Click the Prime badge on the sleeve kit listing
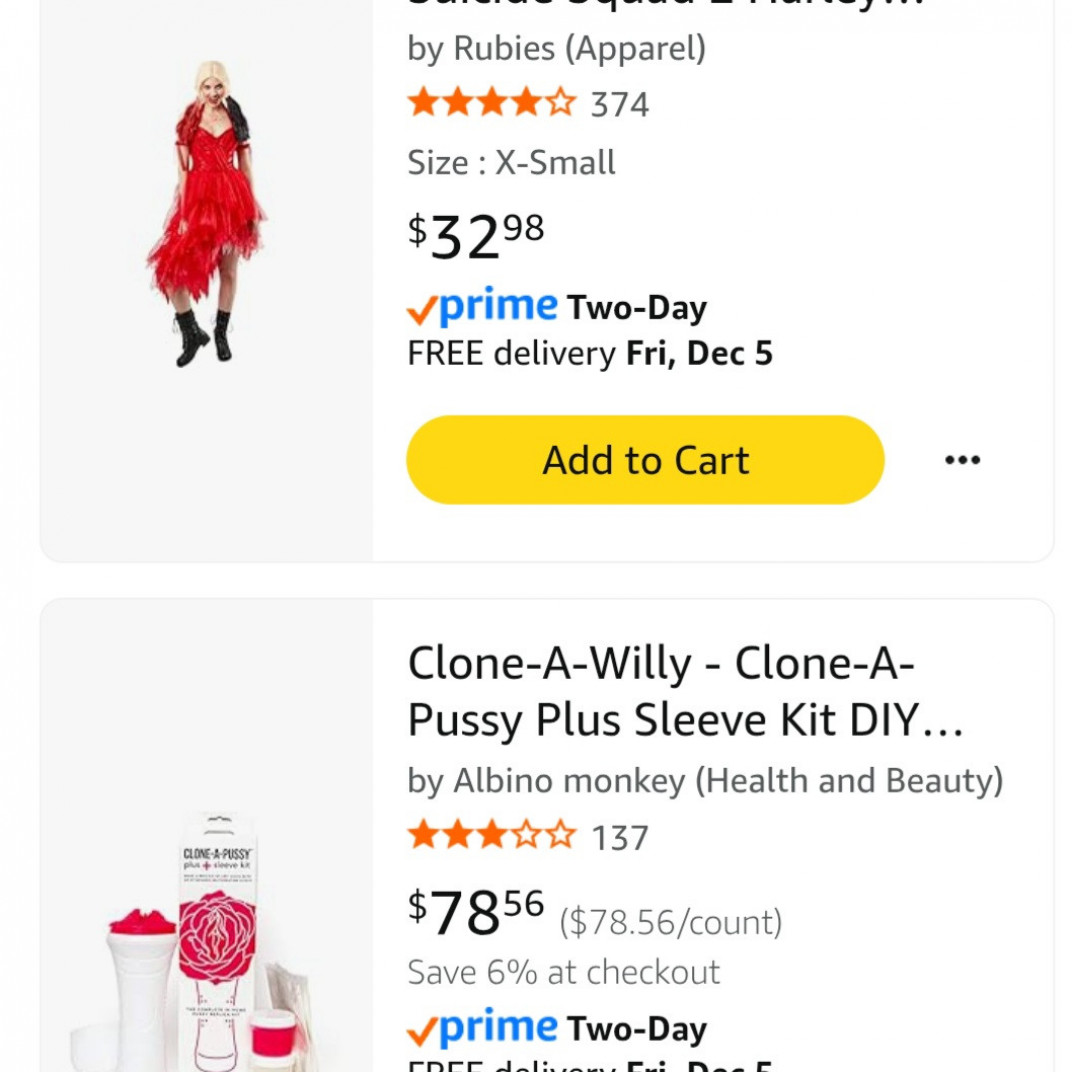1072x1072 pixels. 482,1027
